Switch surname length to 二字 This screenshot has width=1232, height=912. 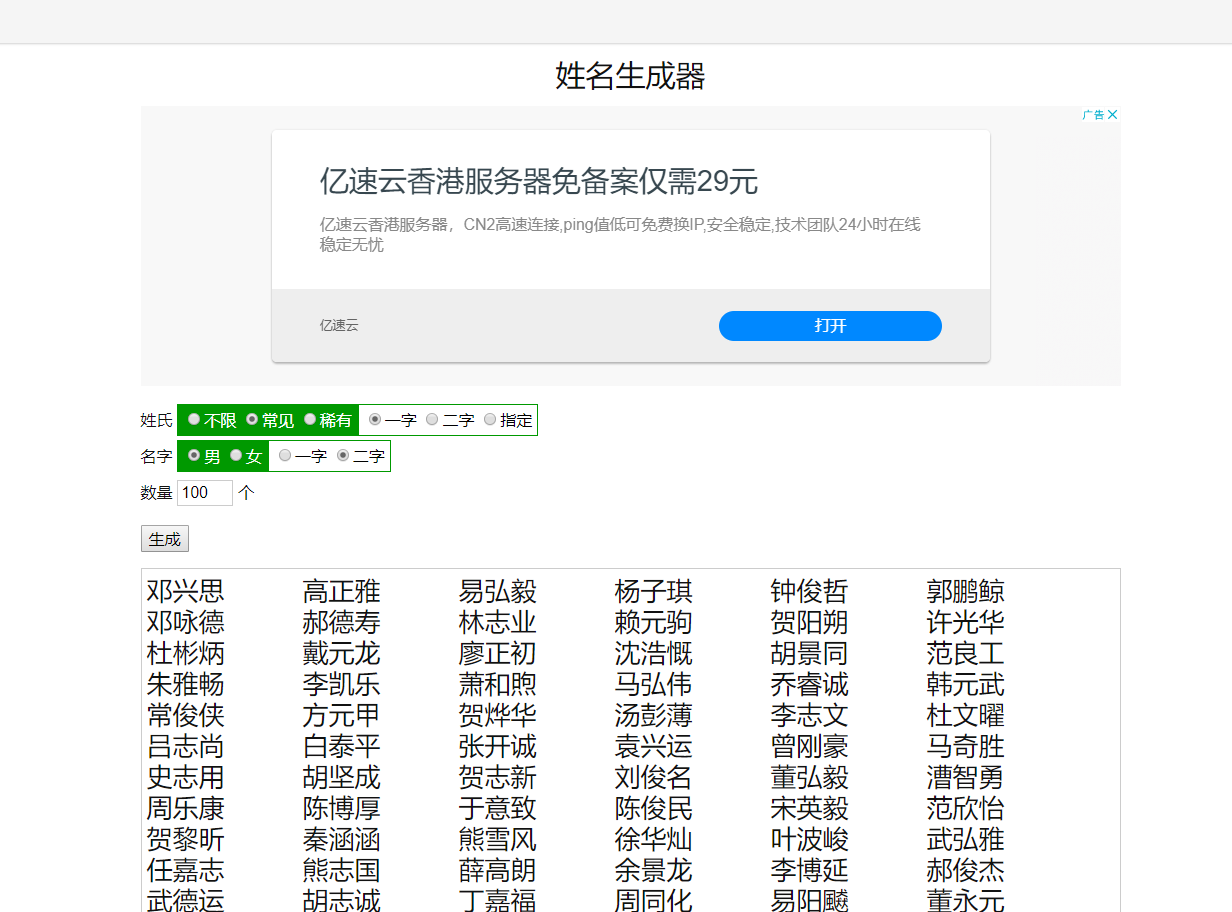[x=430, y=419]
